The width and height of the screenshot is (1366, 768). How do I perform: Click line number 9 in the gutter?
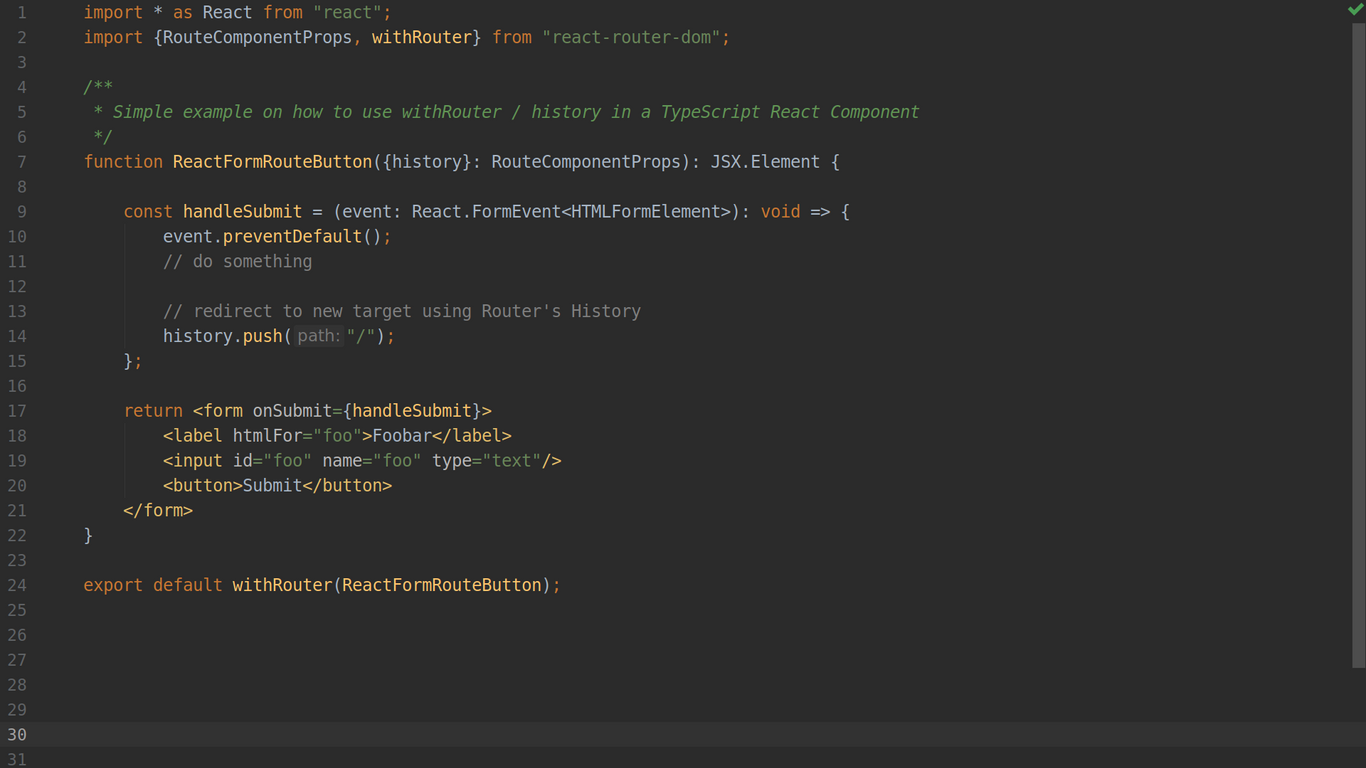(x=21, y=211)
